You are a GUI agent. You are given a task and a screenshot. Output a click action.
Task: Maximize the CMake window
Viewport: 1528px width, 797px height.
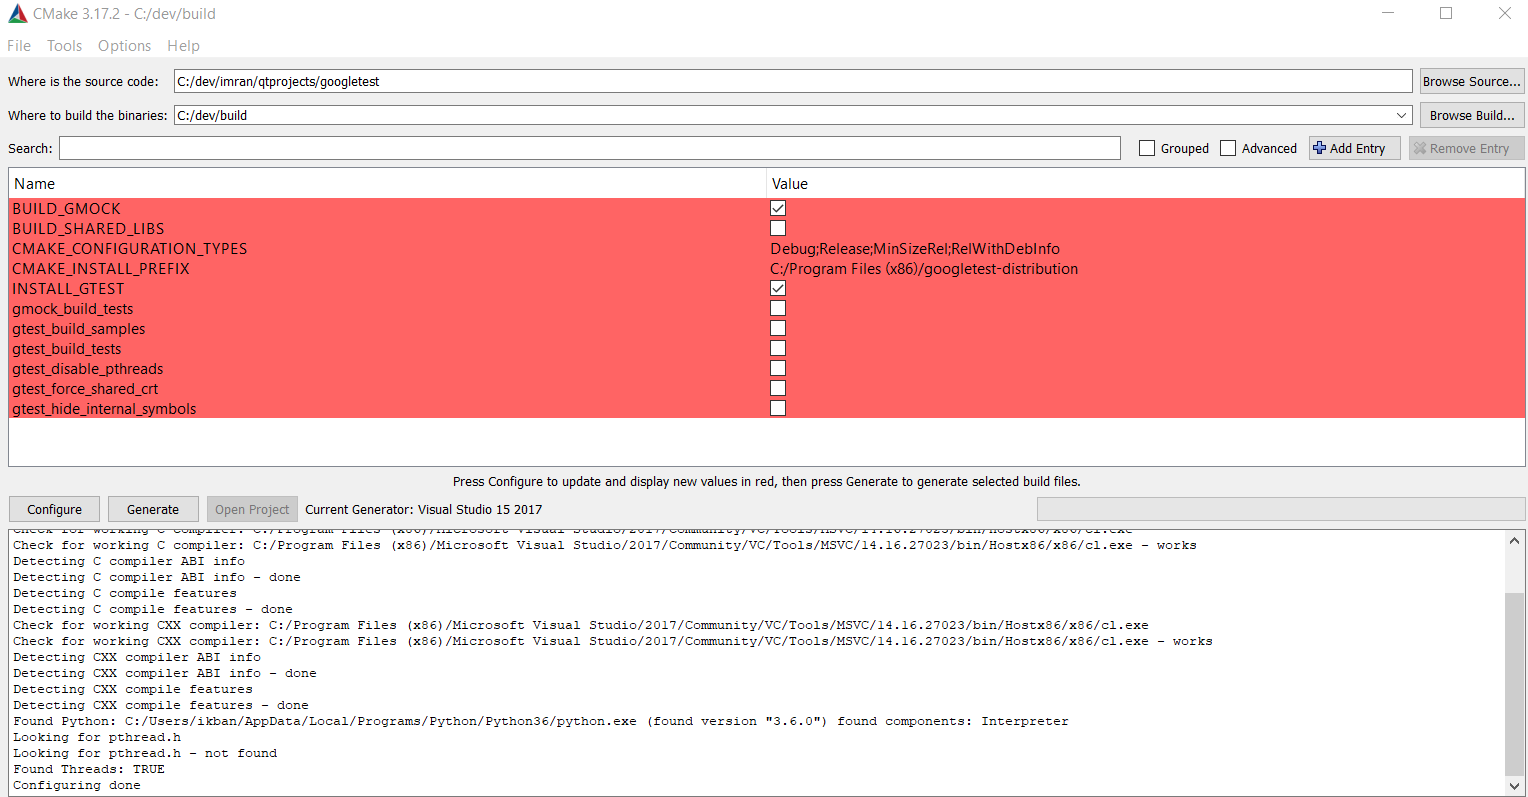pyautogui.click(x=1446, y=13)
